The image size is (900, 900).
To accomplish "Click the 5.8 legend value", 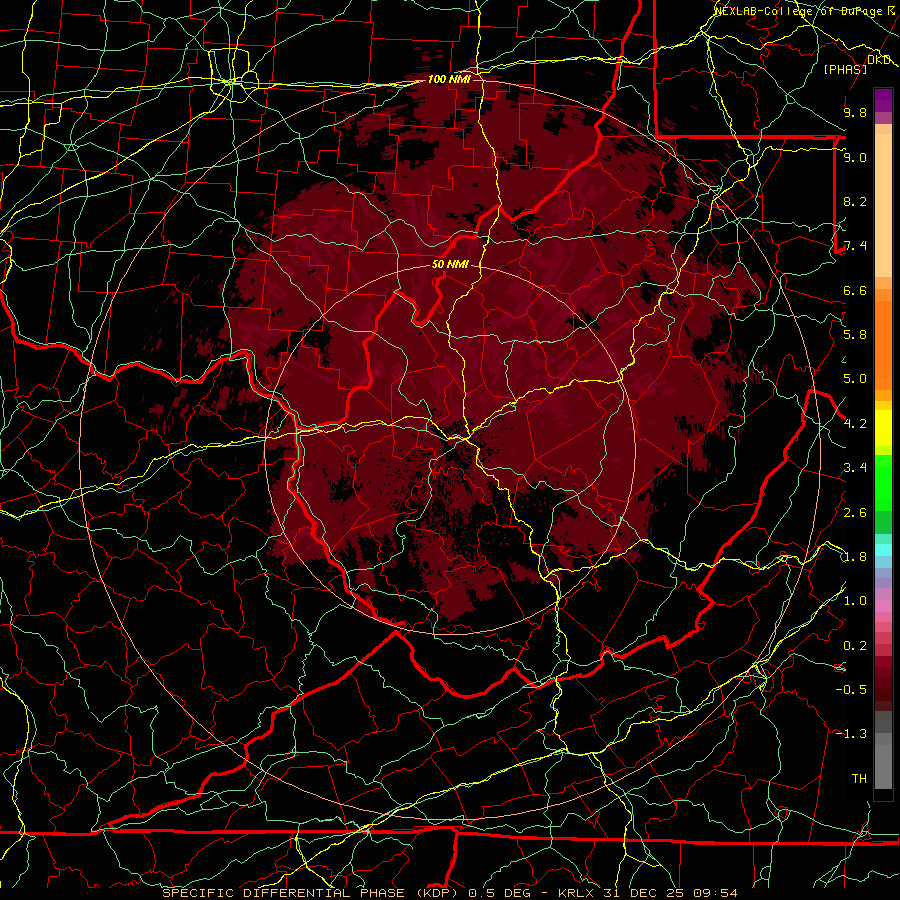I will pos(855,335).
